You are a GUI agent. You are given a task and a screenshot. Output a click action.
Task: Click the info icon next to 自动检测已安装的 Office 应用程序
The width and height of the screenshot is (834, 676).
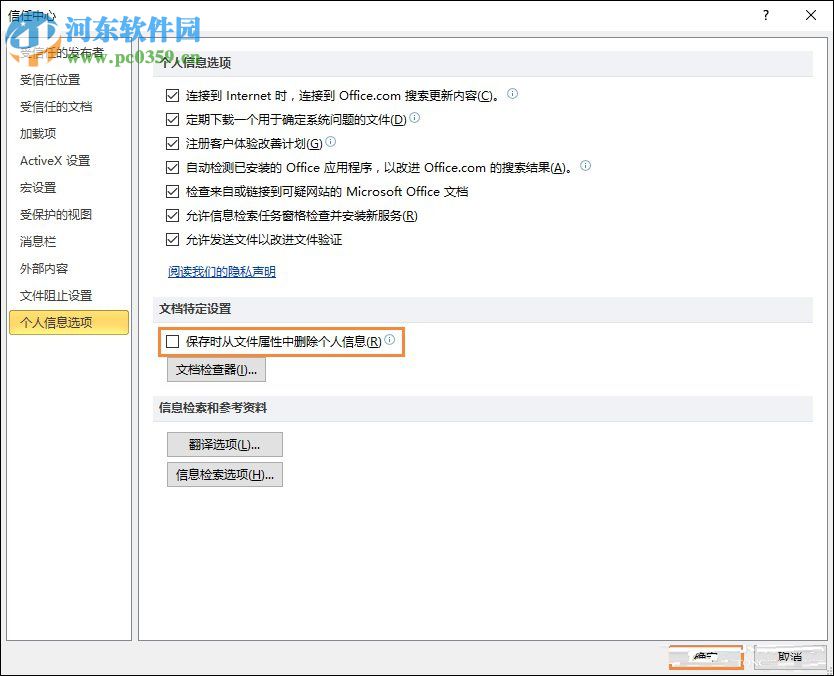coord(585,166)
